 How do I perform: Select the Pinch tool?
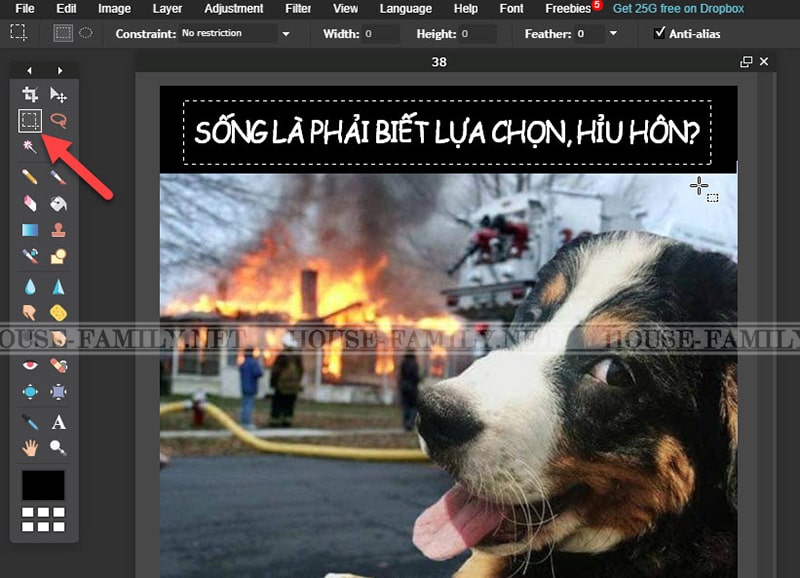(x=58, y=392)
